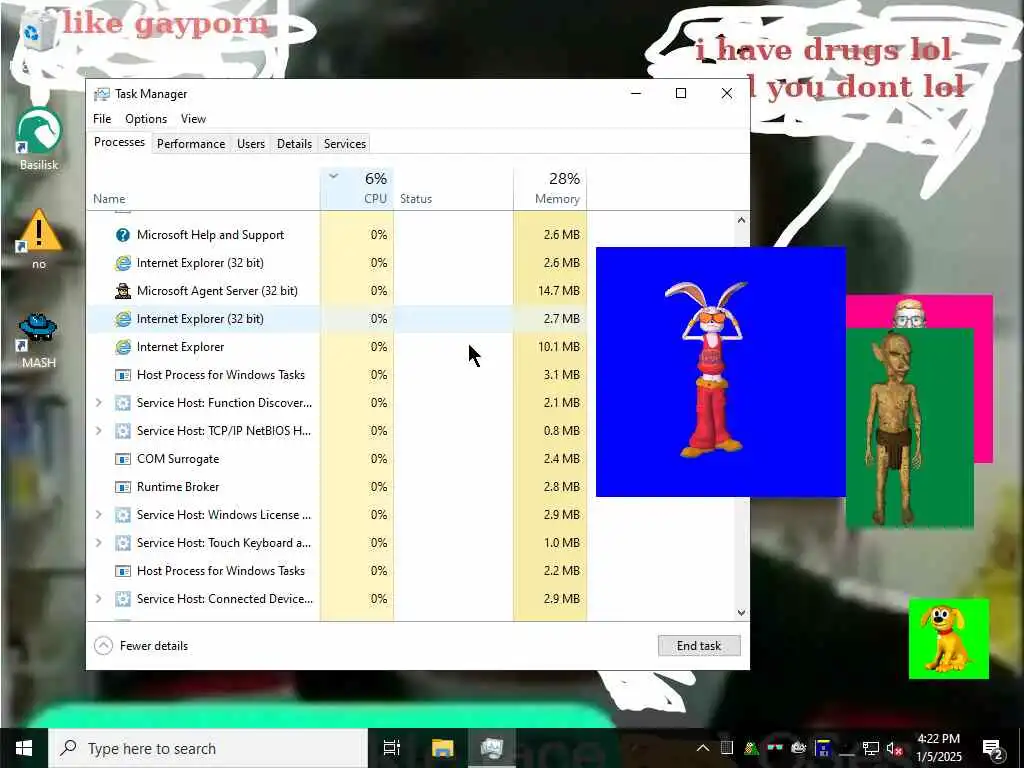Click the 'Type here to search' box
Viewport: 1024px width, 768px height.
[208, 748]
